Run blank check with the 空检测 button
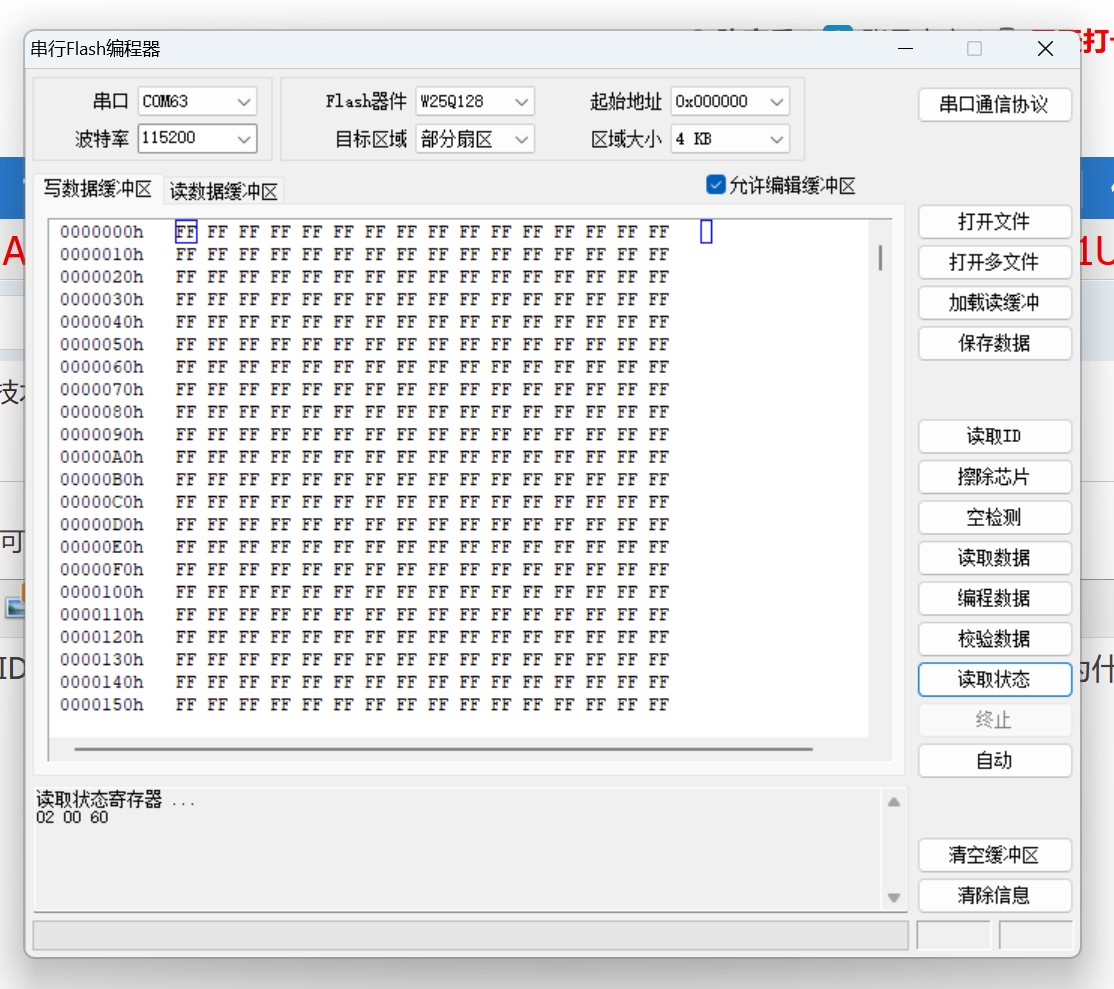This screenshot has width=1114, height=989. pyautogui.click(x=994, y=517)
